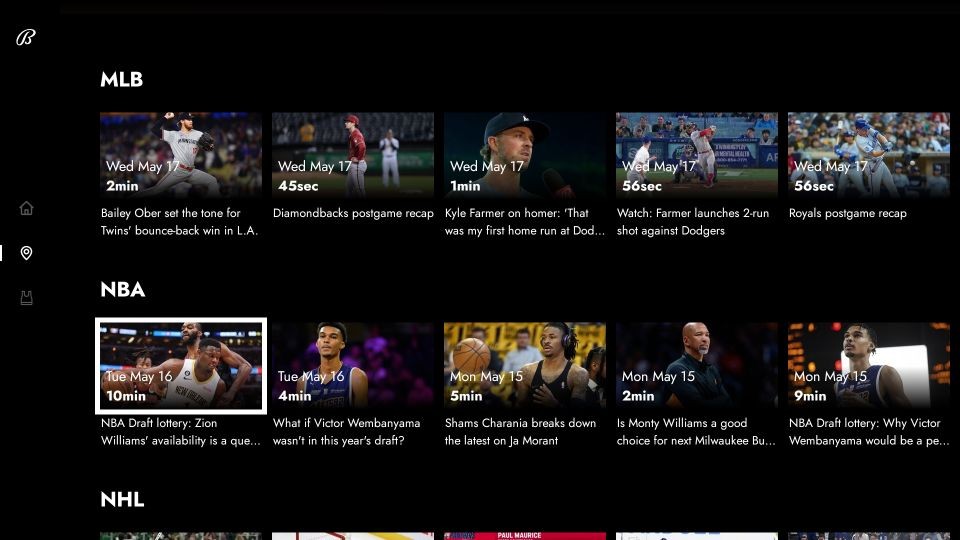Click 'Diamondbacks postgame recap' title text

tap(353, 213)
